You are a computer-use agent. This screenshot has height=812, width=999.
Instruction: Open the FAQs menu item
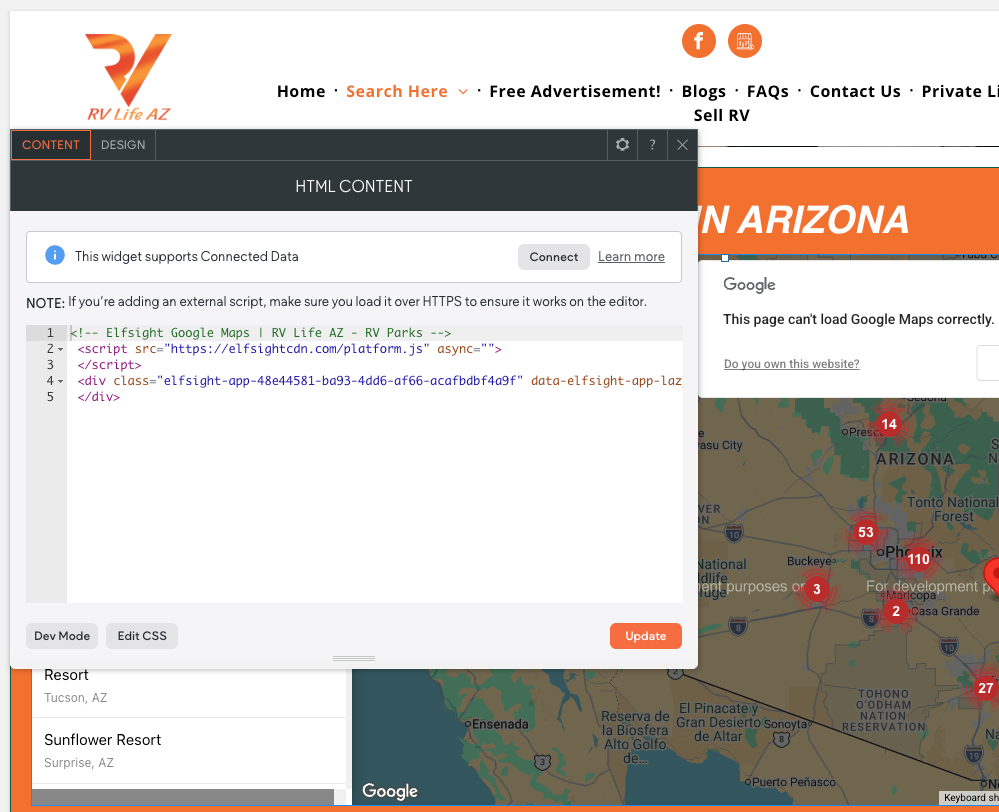pos(768,92)
